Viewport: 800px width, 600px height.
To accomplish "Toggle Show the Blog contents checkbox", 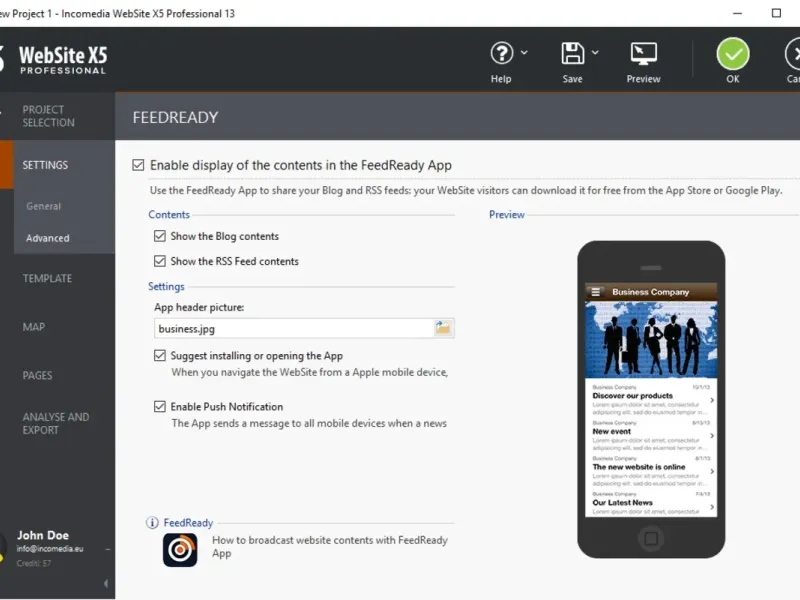I will [160, 236].
